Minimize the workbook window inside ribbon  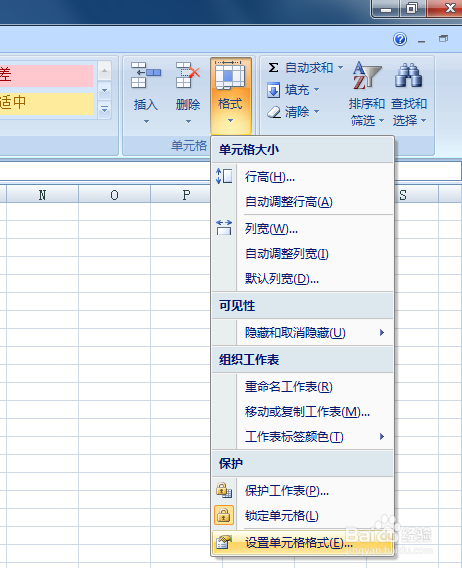point(421,41)
